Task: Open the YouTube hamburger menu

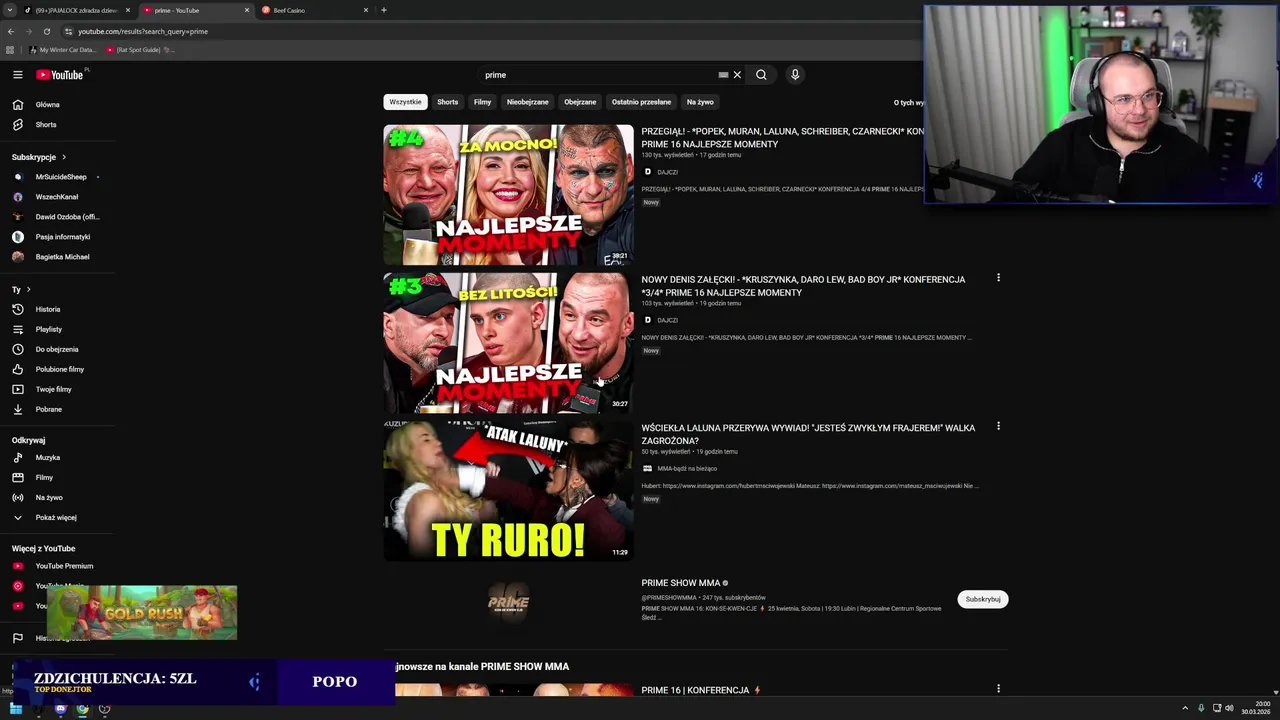Action: pyautogui.click(x=17, y=75)
